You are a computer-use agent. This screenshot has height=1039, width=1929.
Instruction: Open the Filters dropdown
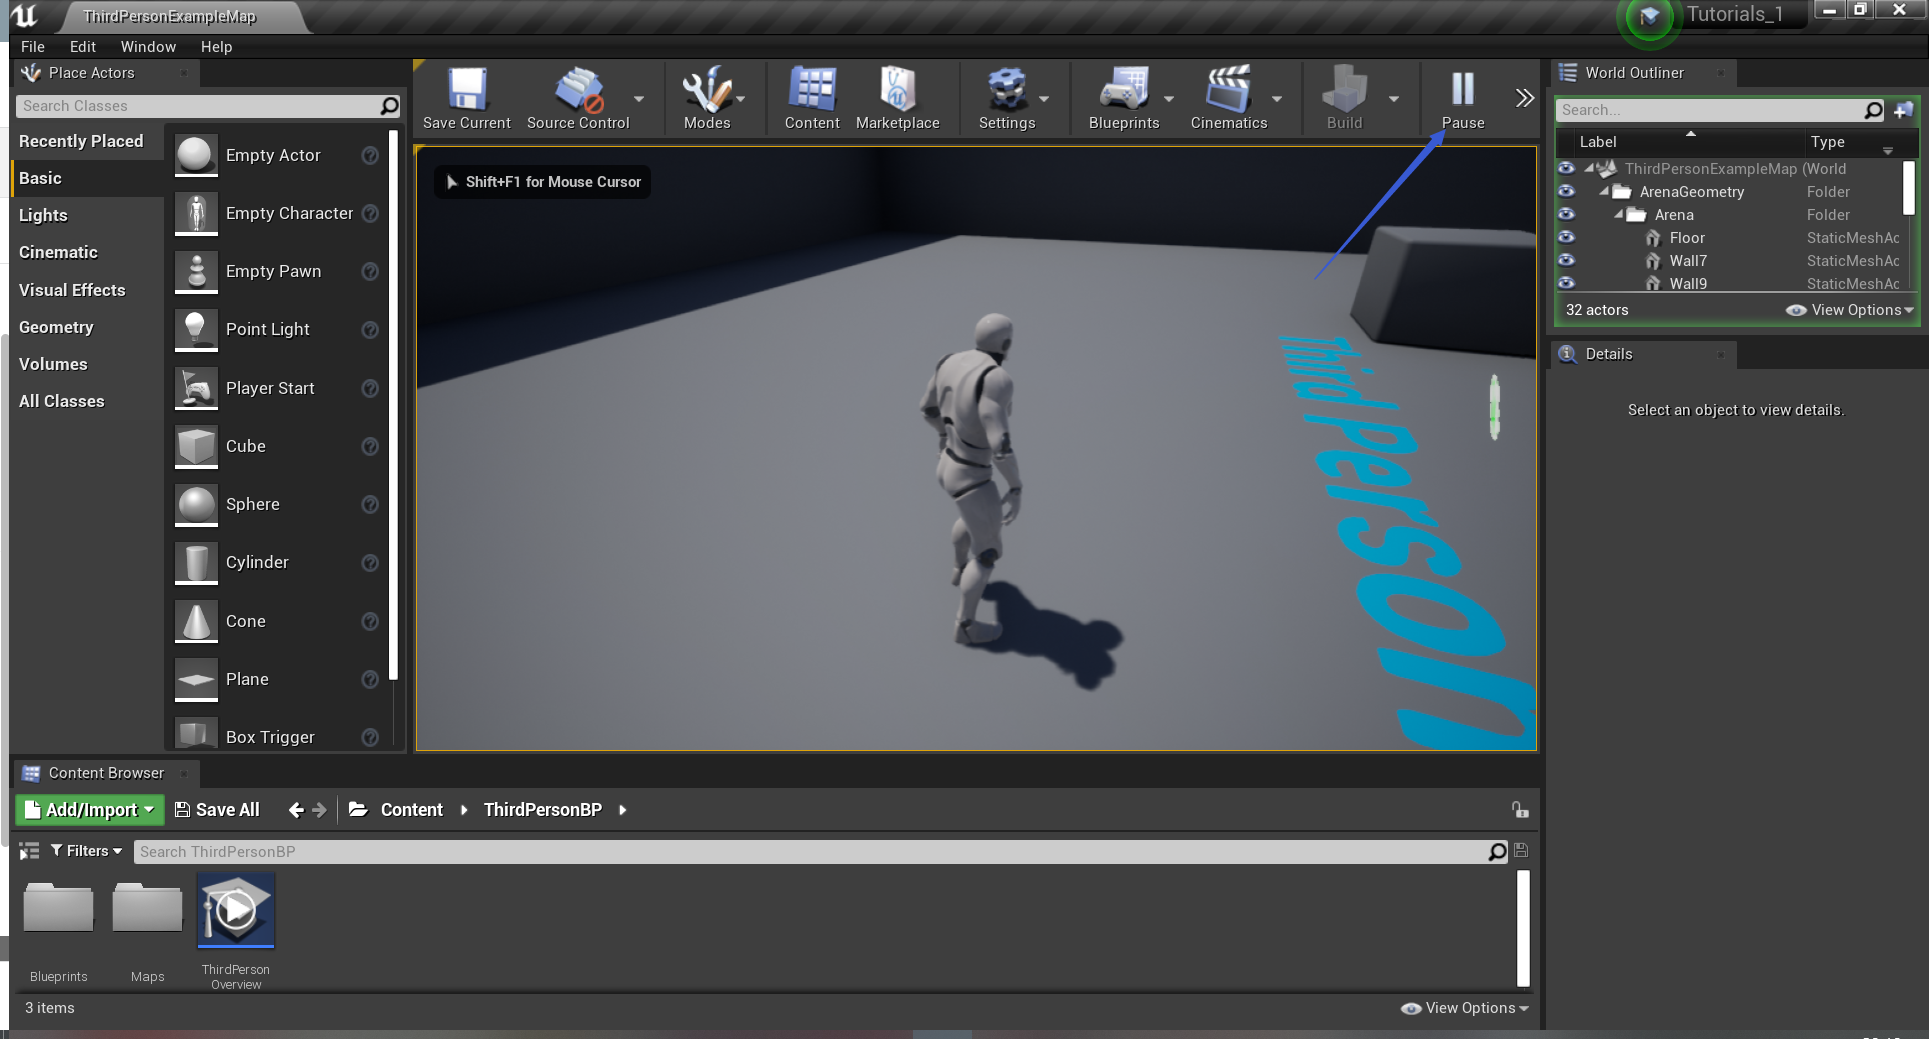pos(86,851)
